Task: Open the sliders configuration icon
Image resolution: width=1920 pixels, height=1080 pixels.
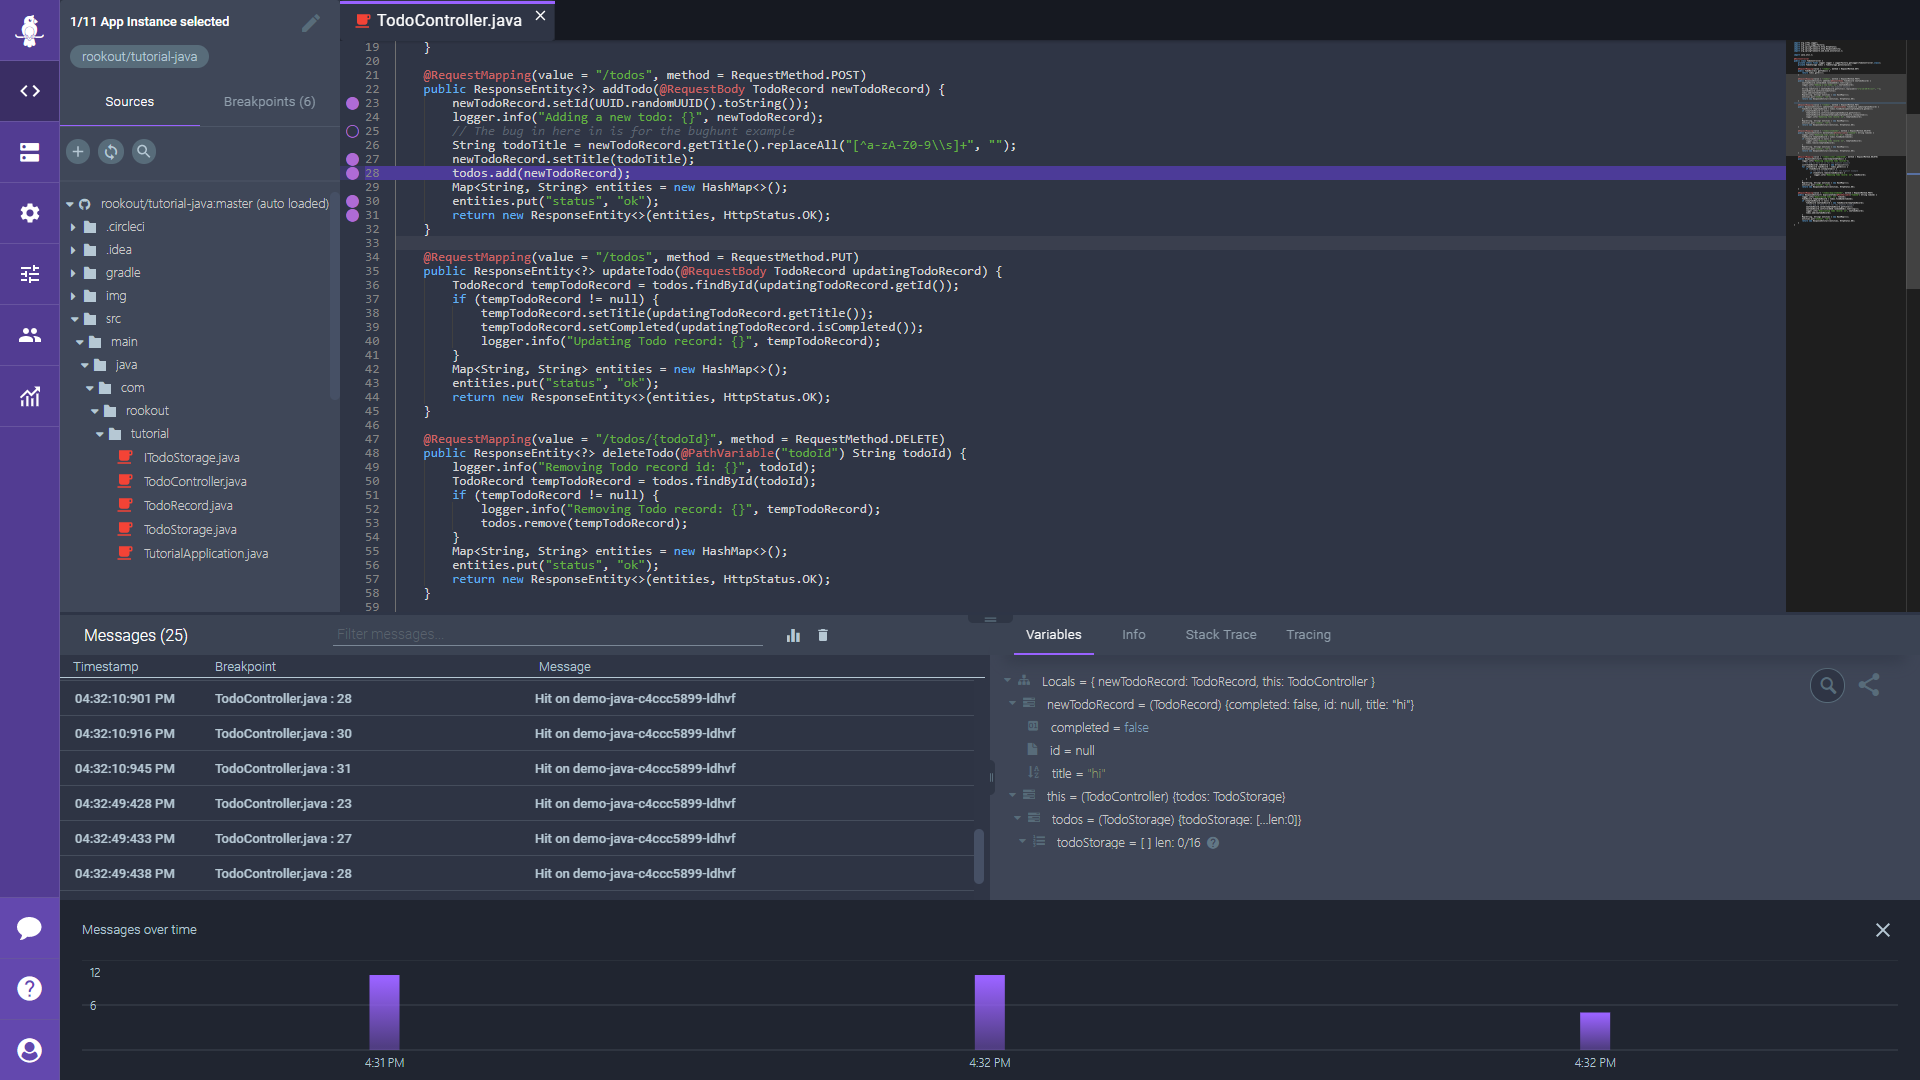Action: pyautogui.click(x=30, y=274)
